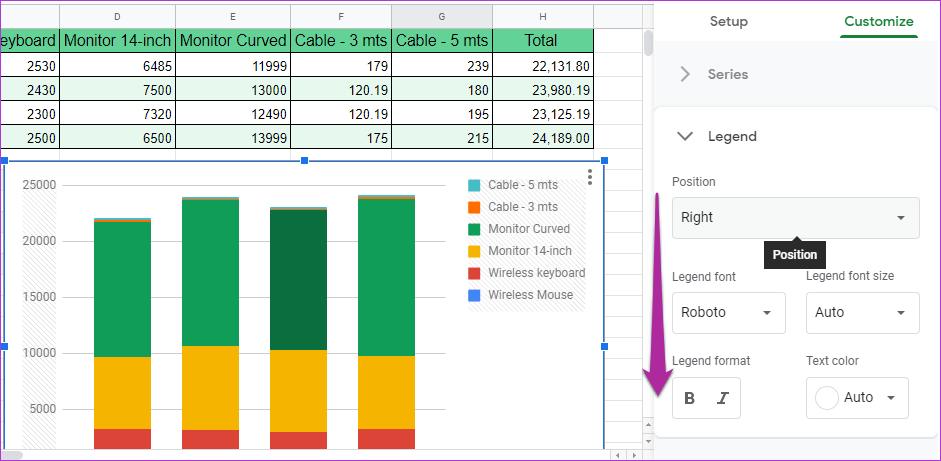Select cell containing 24,189.00
Viewport: 941px width, 461px height.
(x=542, y=138)
